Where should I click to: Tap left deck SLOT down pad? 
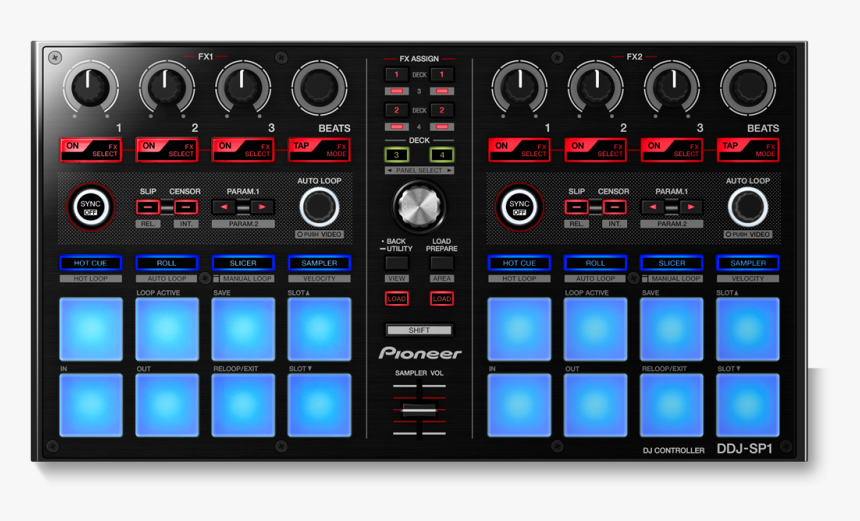(320, 405)
